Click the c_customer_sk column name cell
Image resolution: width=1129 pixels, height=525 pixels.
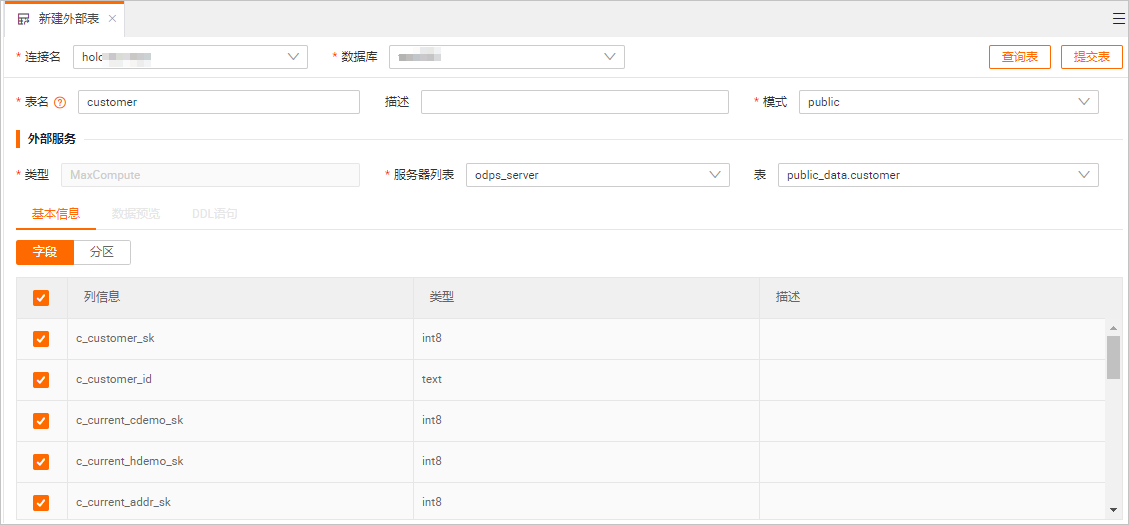pos(240,338)
